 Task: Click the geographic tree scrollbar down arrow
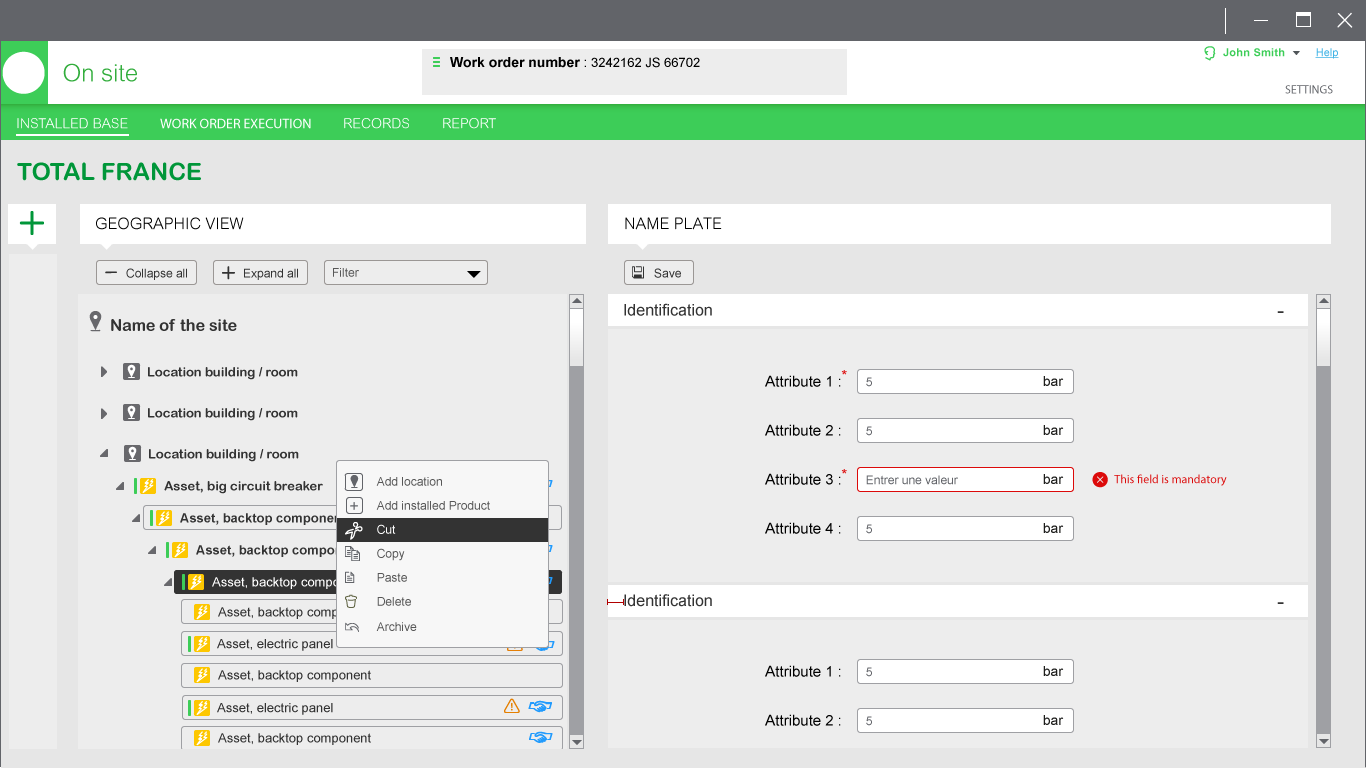576,741
